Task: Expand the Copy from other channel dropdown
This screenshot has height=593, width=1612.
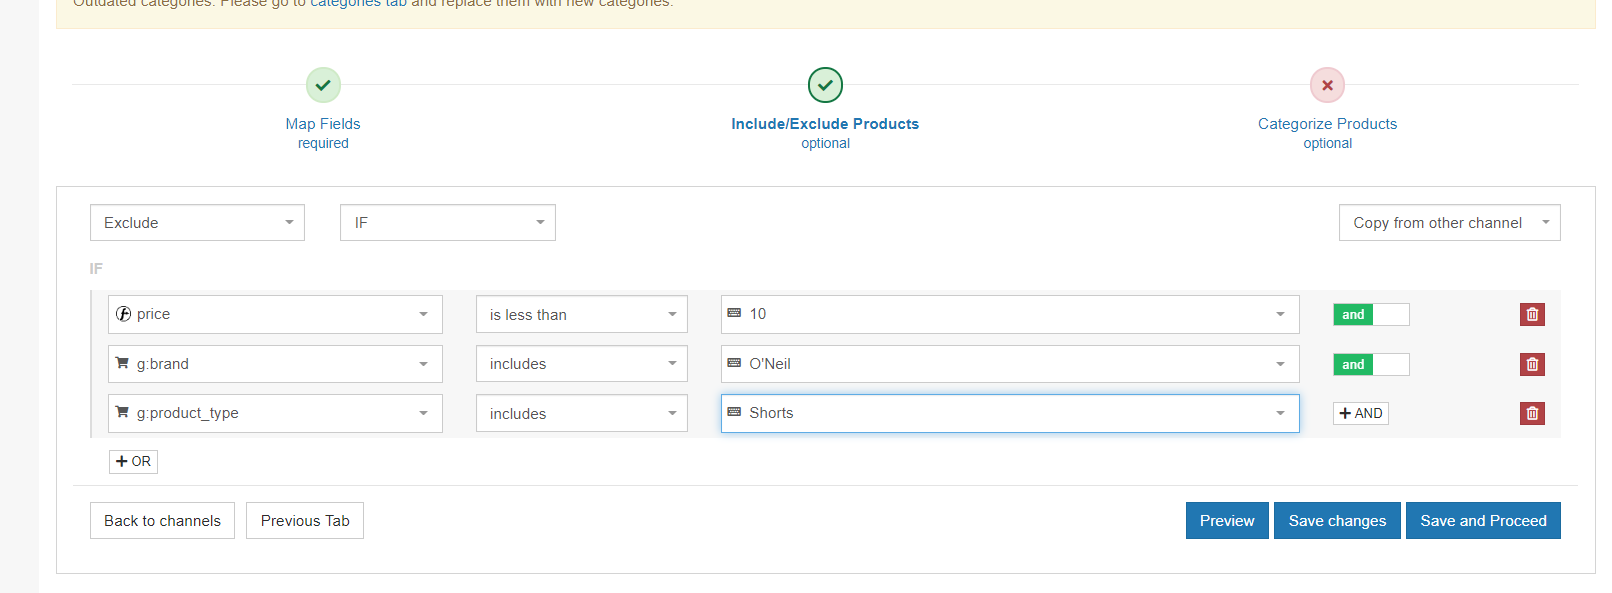Action: pos(1449,223)
